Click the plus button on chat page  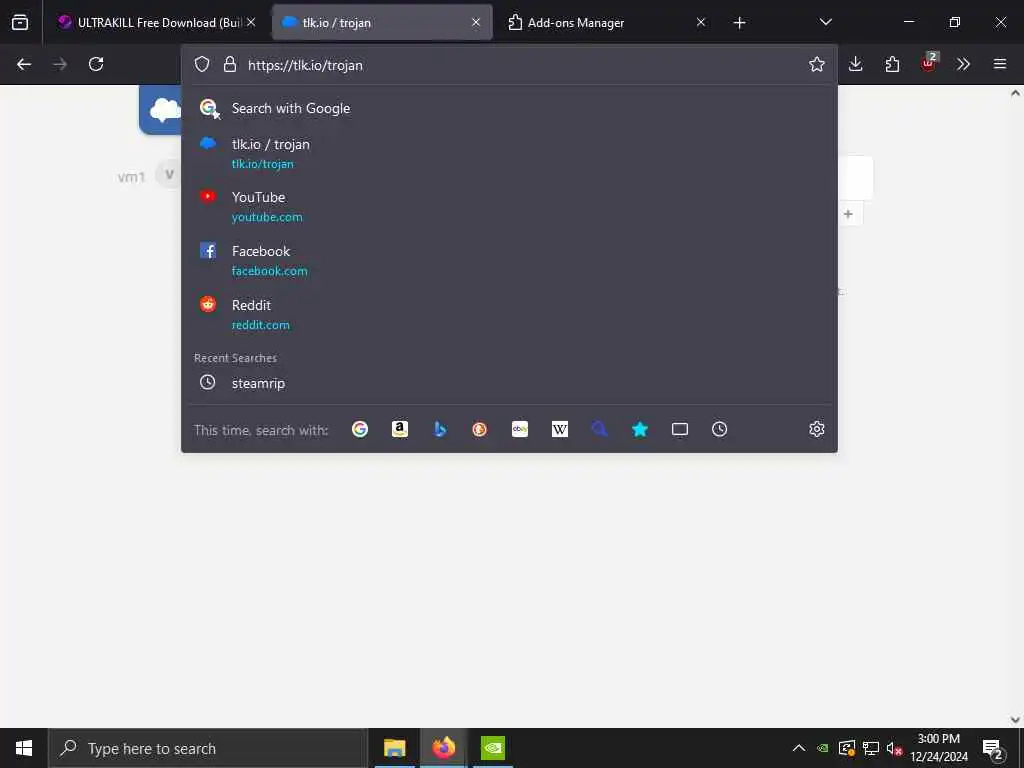848,214
